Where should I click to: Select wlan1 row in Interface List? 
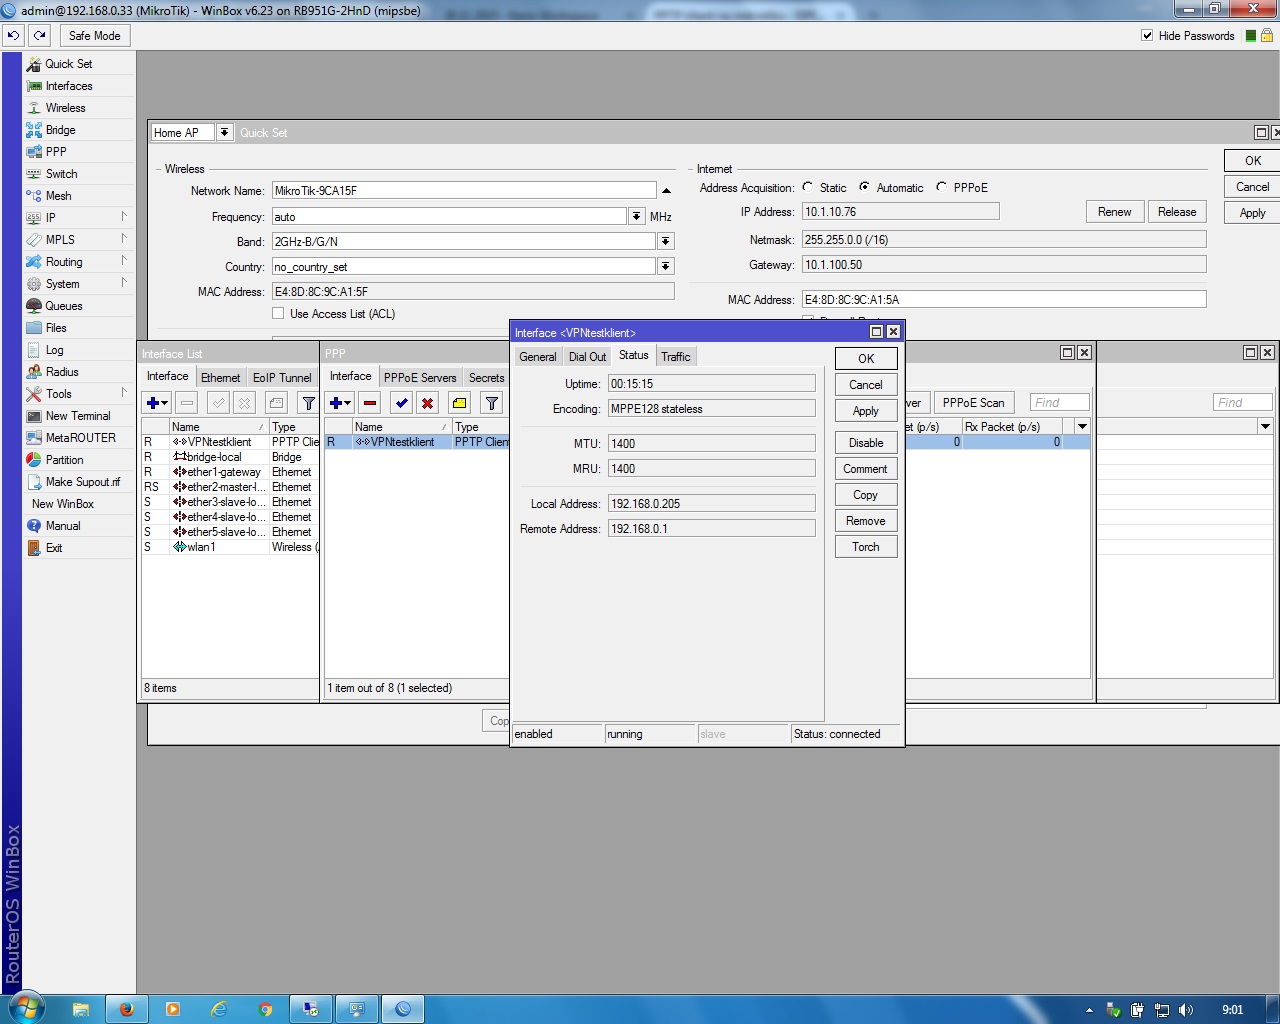point(231,547)
